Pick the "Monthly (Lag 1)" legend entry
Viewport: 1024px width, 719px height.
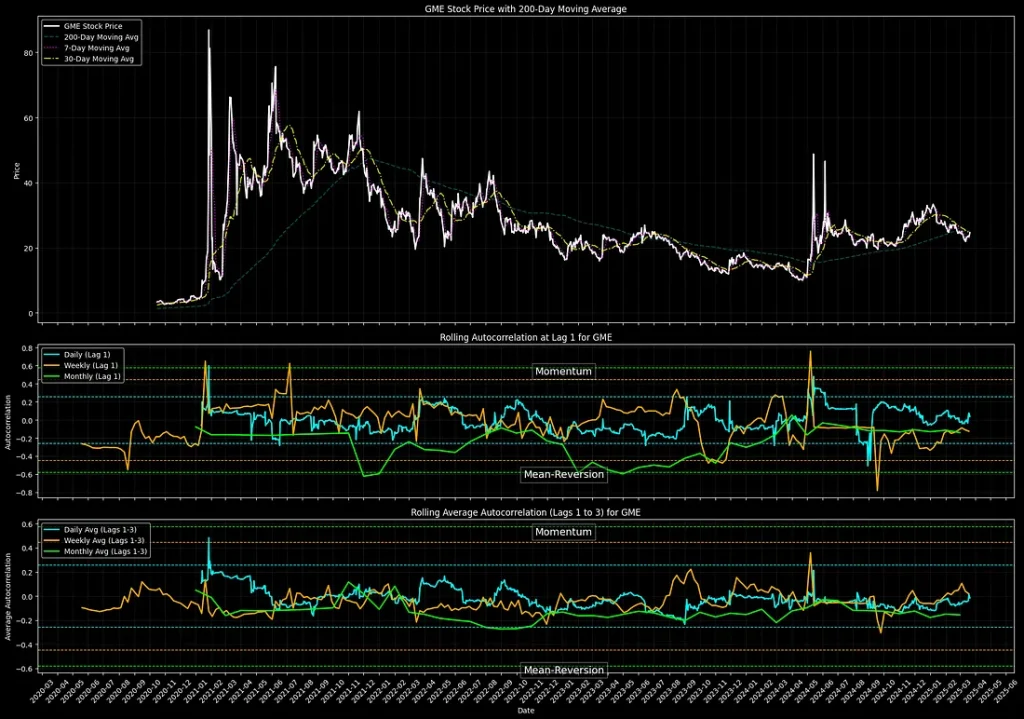pyautogui.click(x=82, y=376)
